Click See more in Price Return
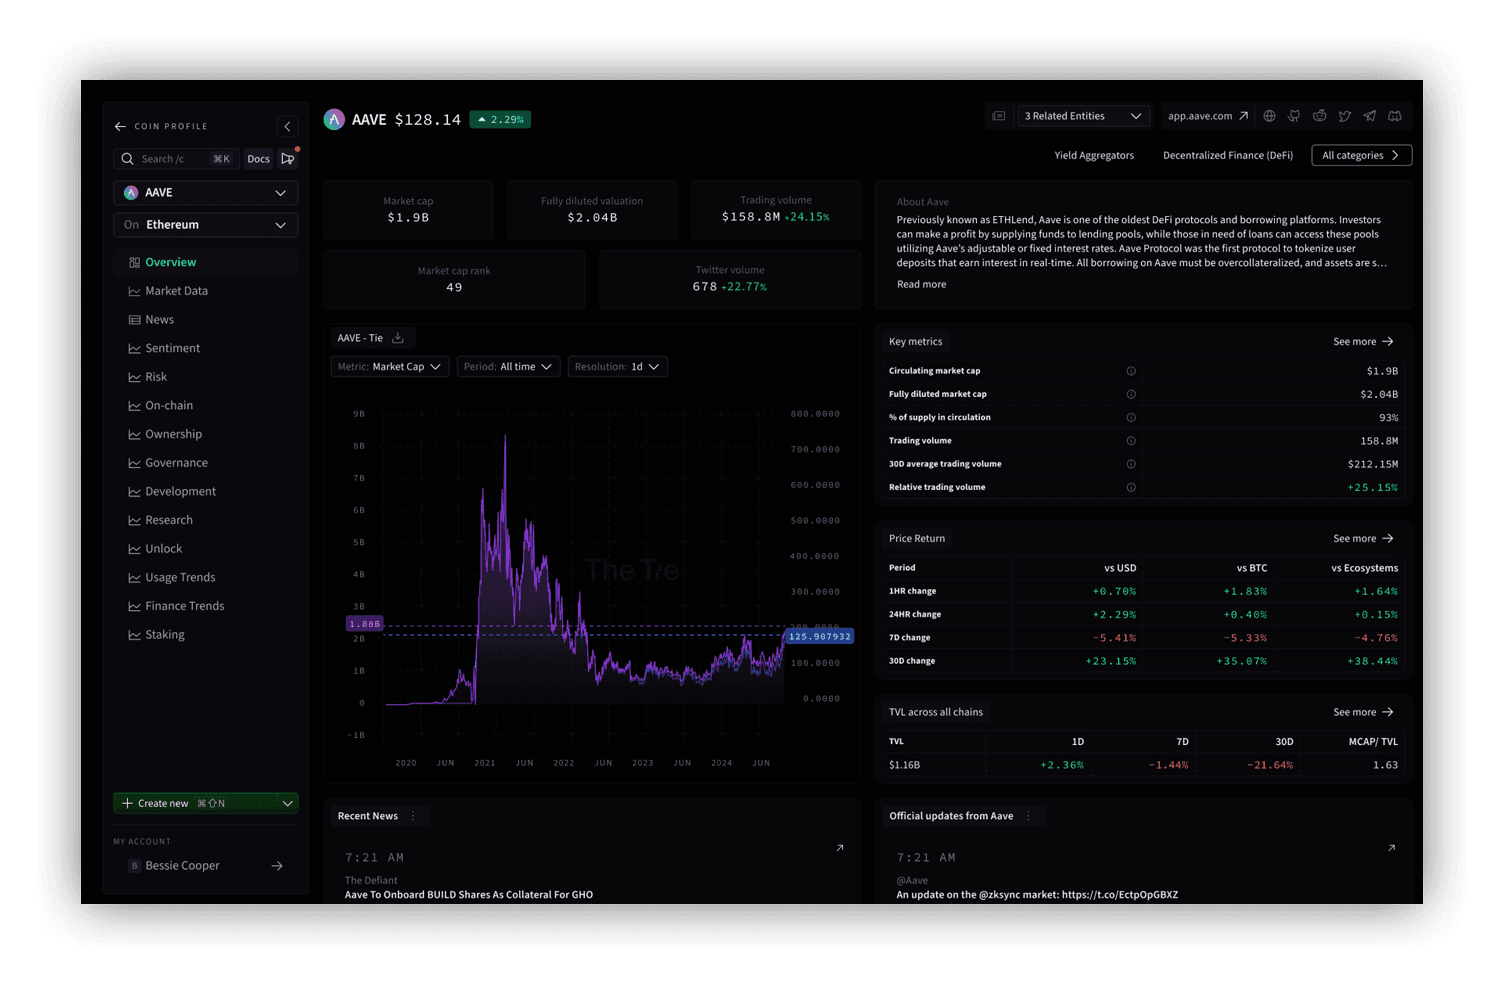 (x=1363, y=539)
